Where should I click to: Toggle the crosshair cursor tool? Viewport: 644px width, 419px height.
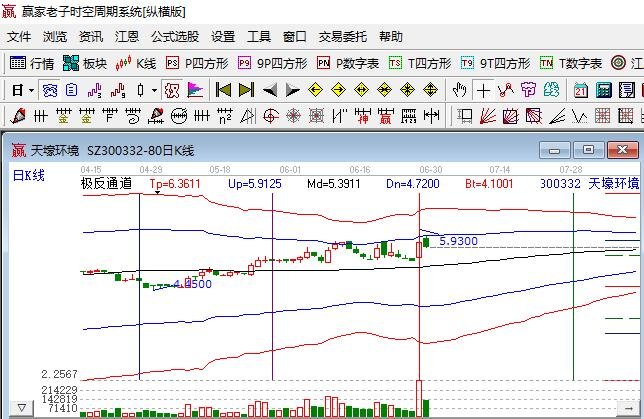coord(483,90)
